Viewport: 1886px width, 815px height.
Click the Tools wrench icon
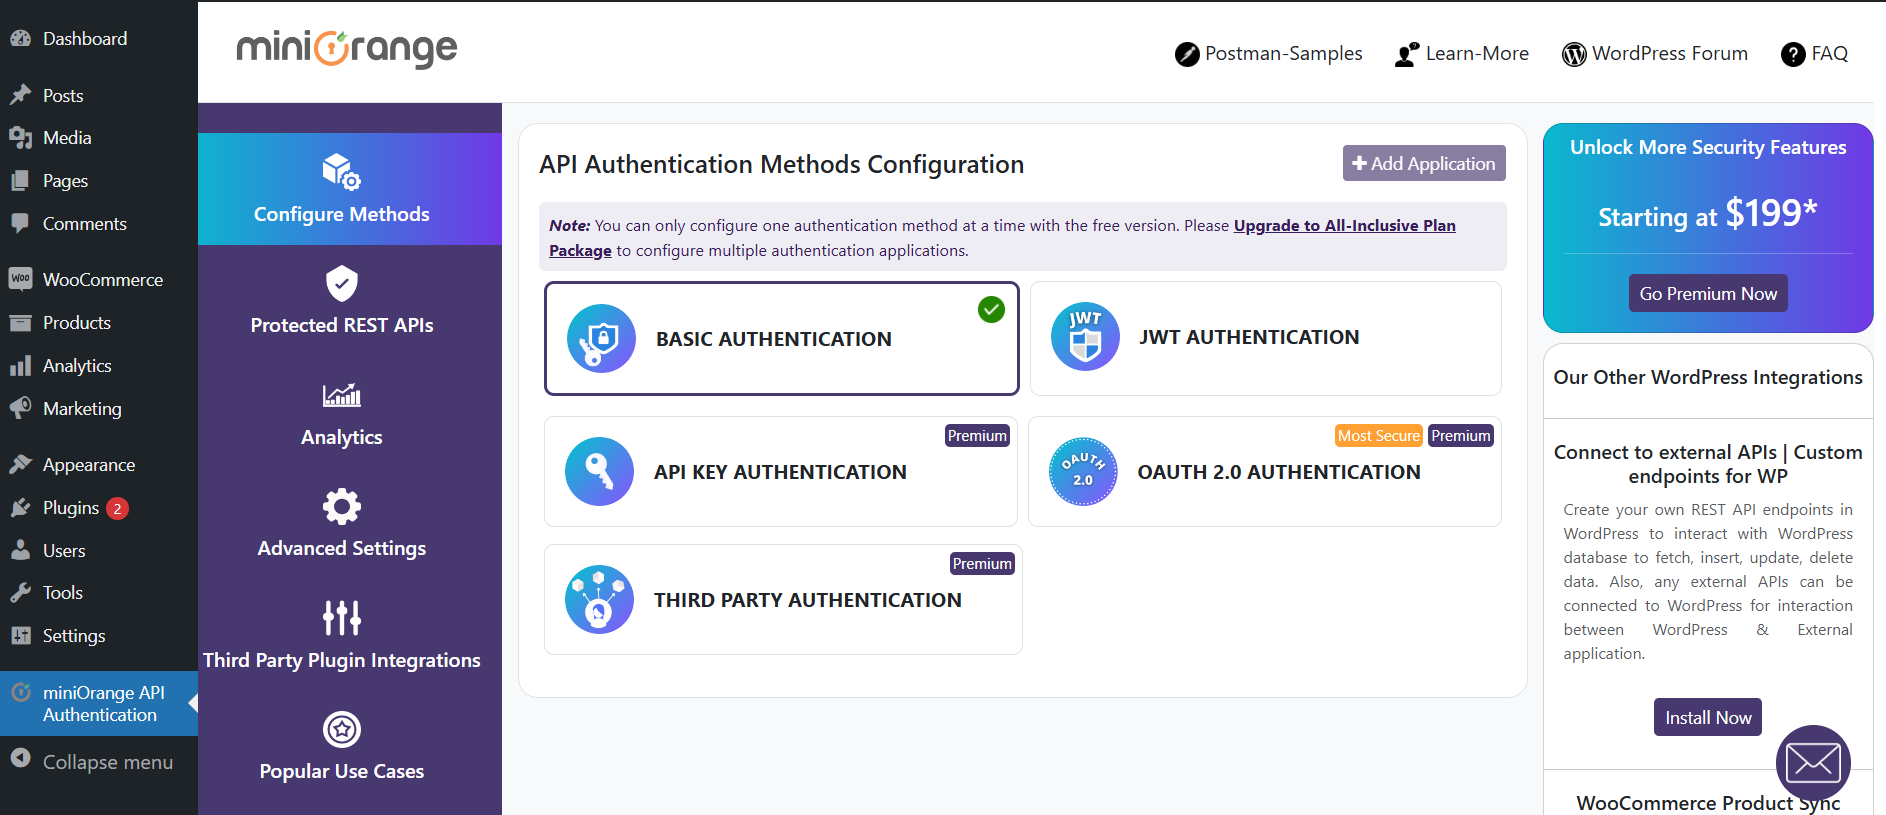20,593
